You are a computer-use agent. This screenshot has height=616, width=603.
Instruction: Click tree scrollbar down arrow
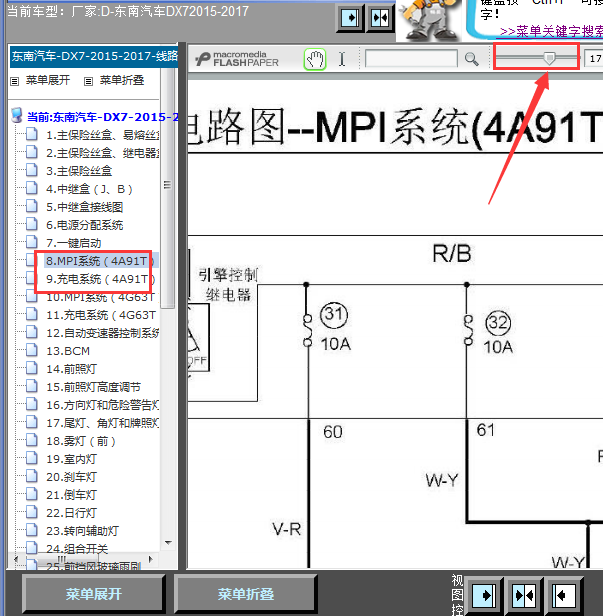click(169, 543)
